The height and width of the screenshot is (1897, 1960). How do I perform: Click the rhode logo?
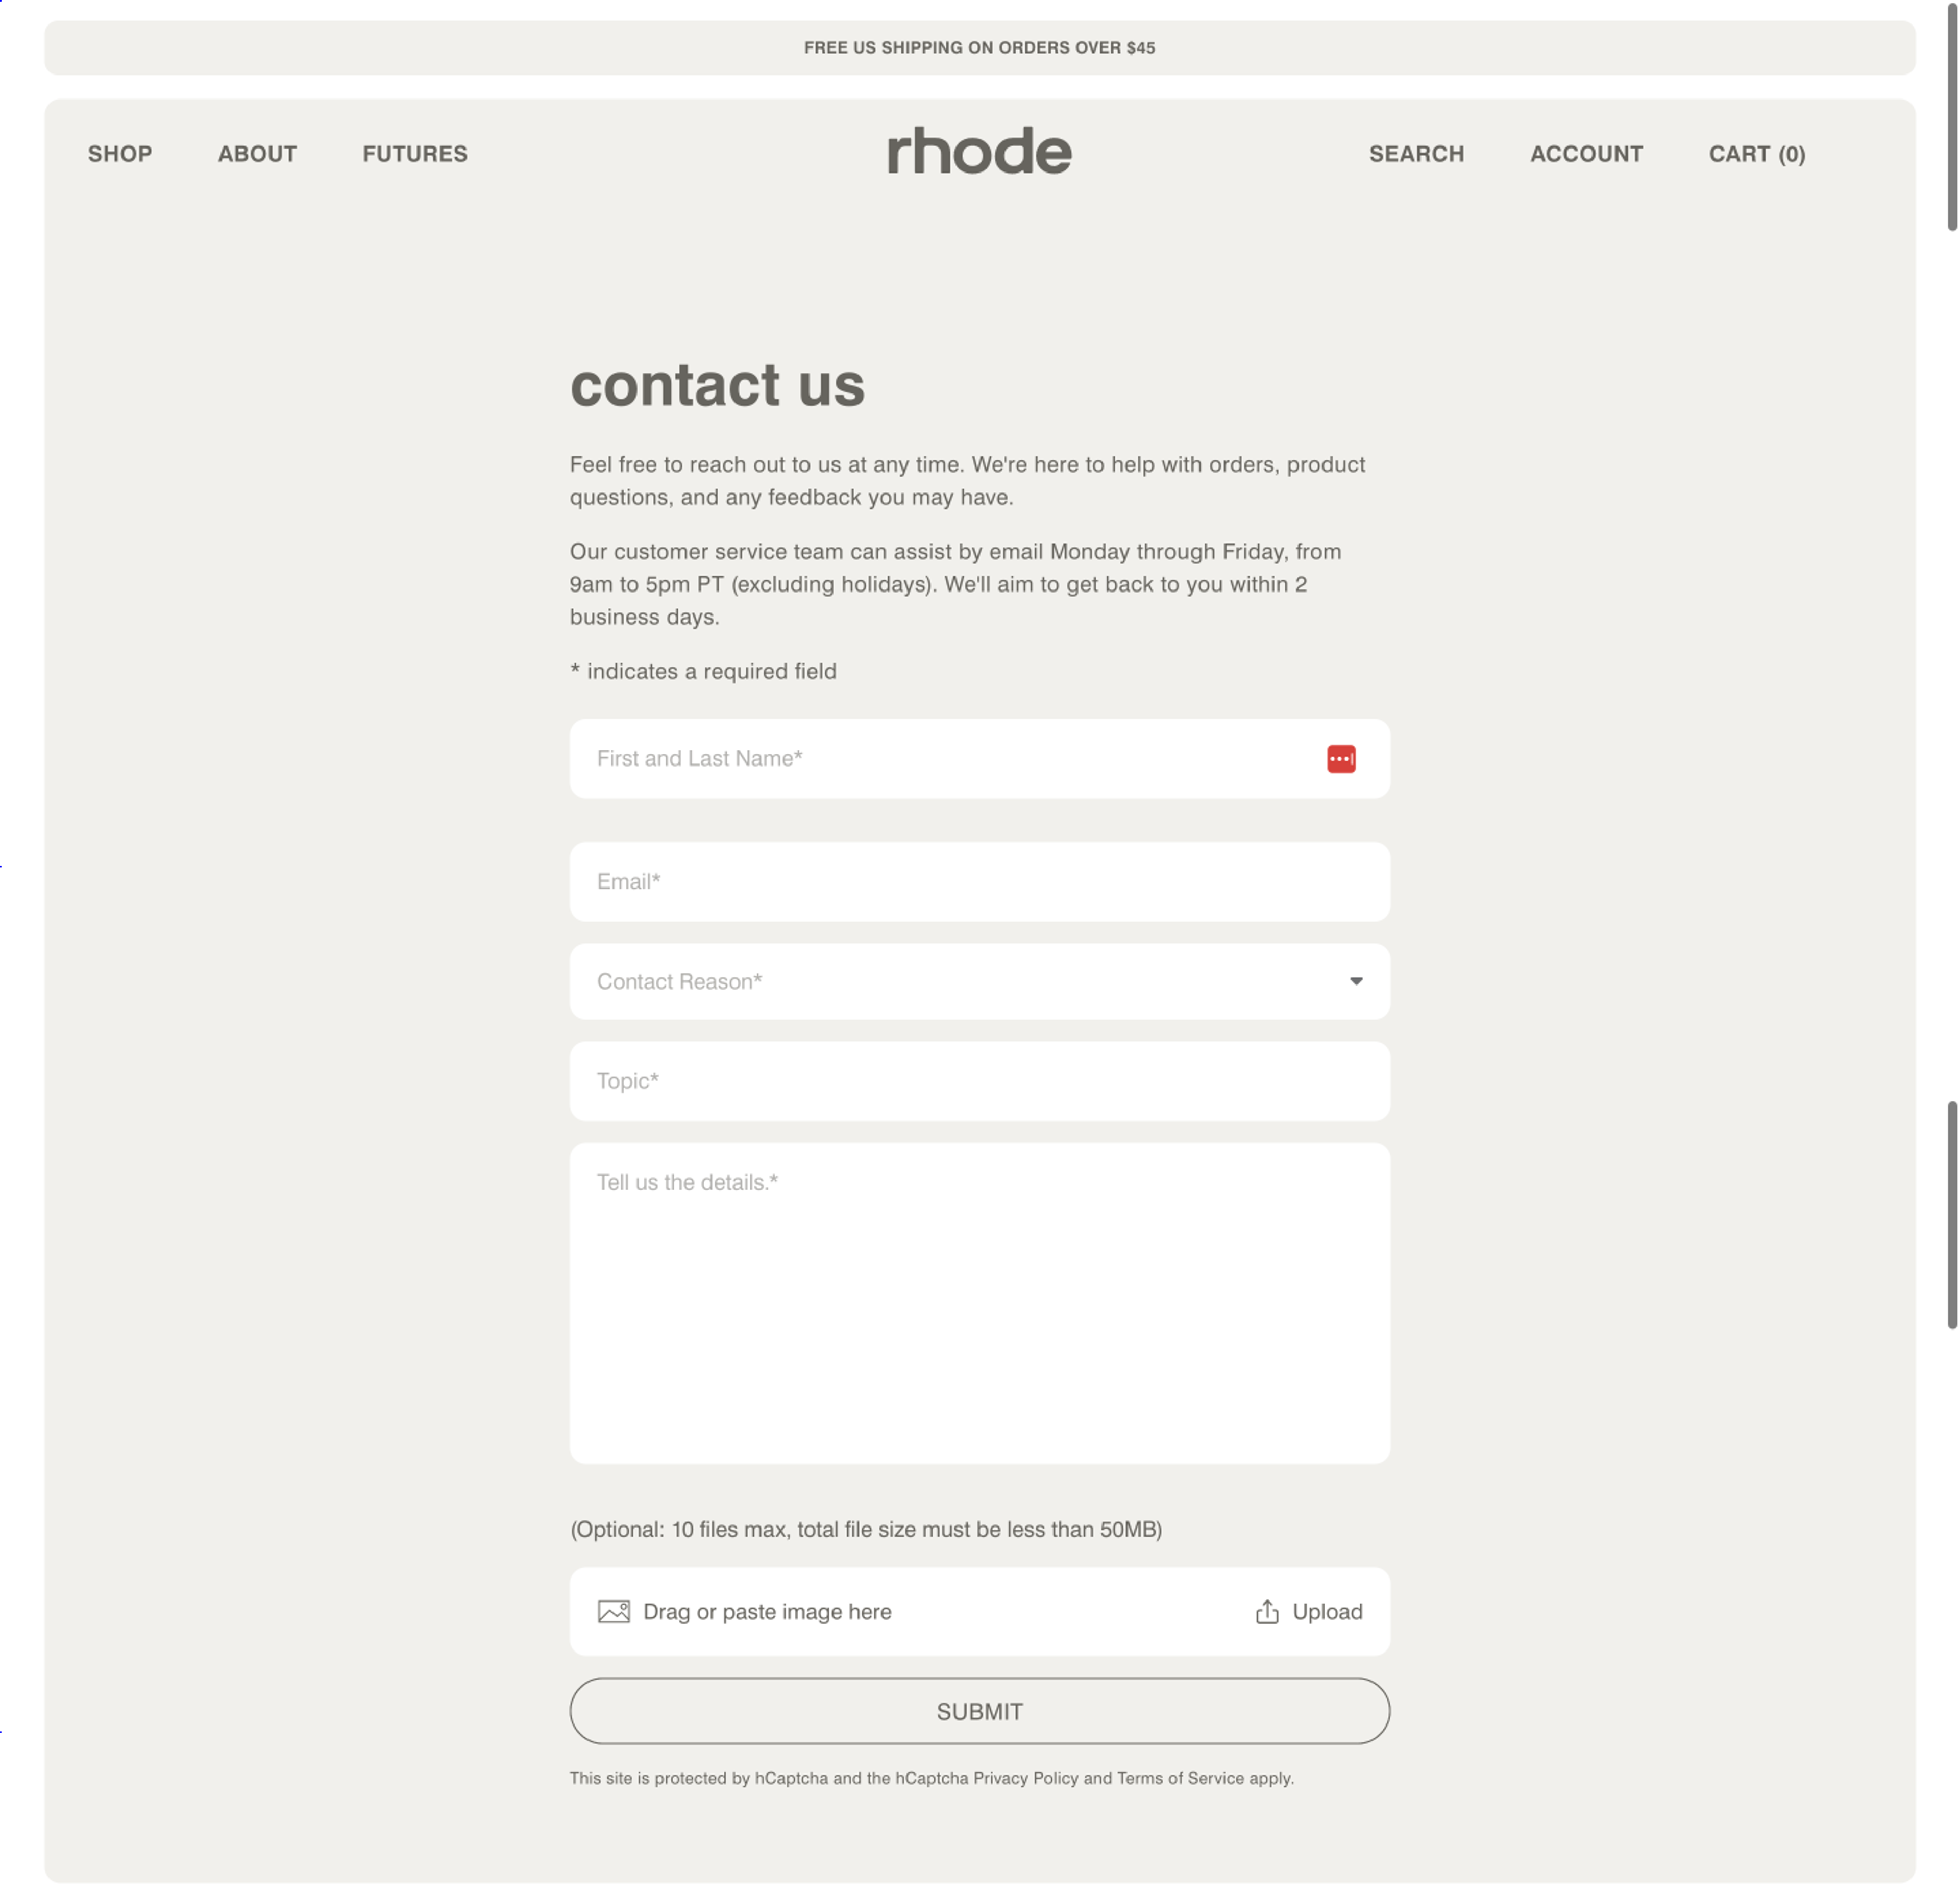coord(979,152)
